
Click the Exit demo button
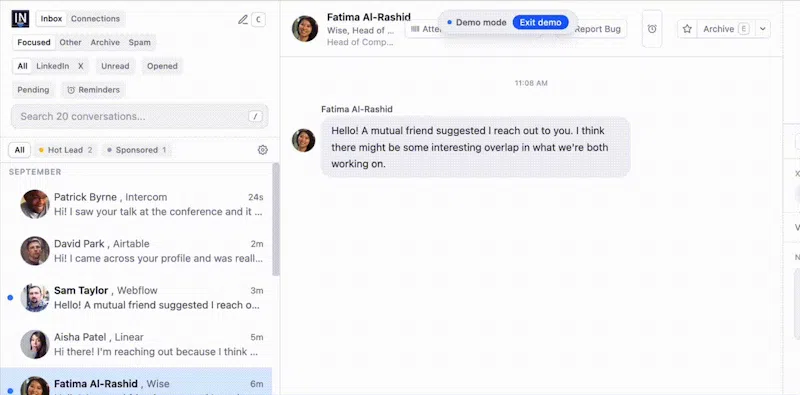(x=540, y=22)
